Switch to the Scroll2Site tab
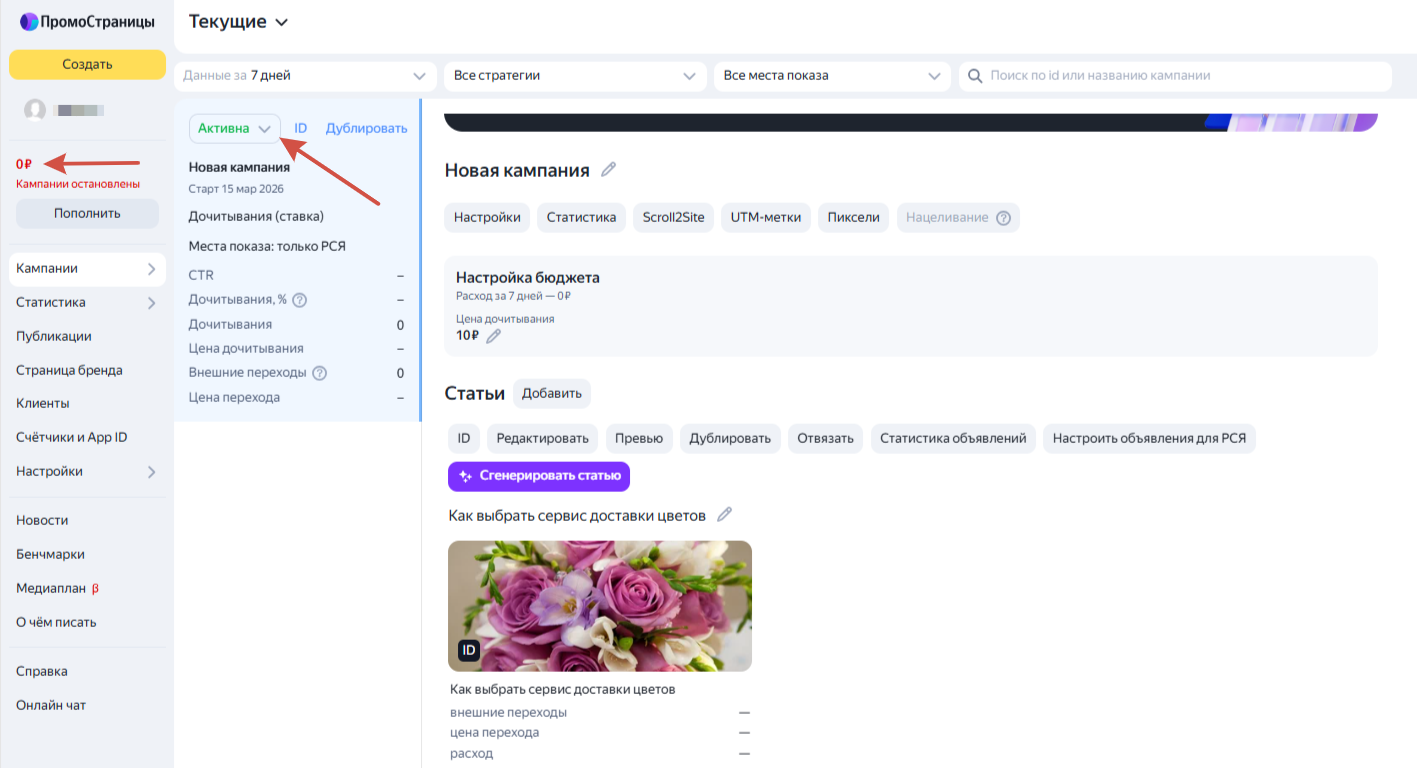Image resolution: width=1417 pixels, height=768 pixels. coord(673,218)
